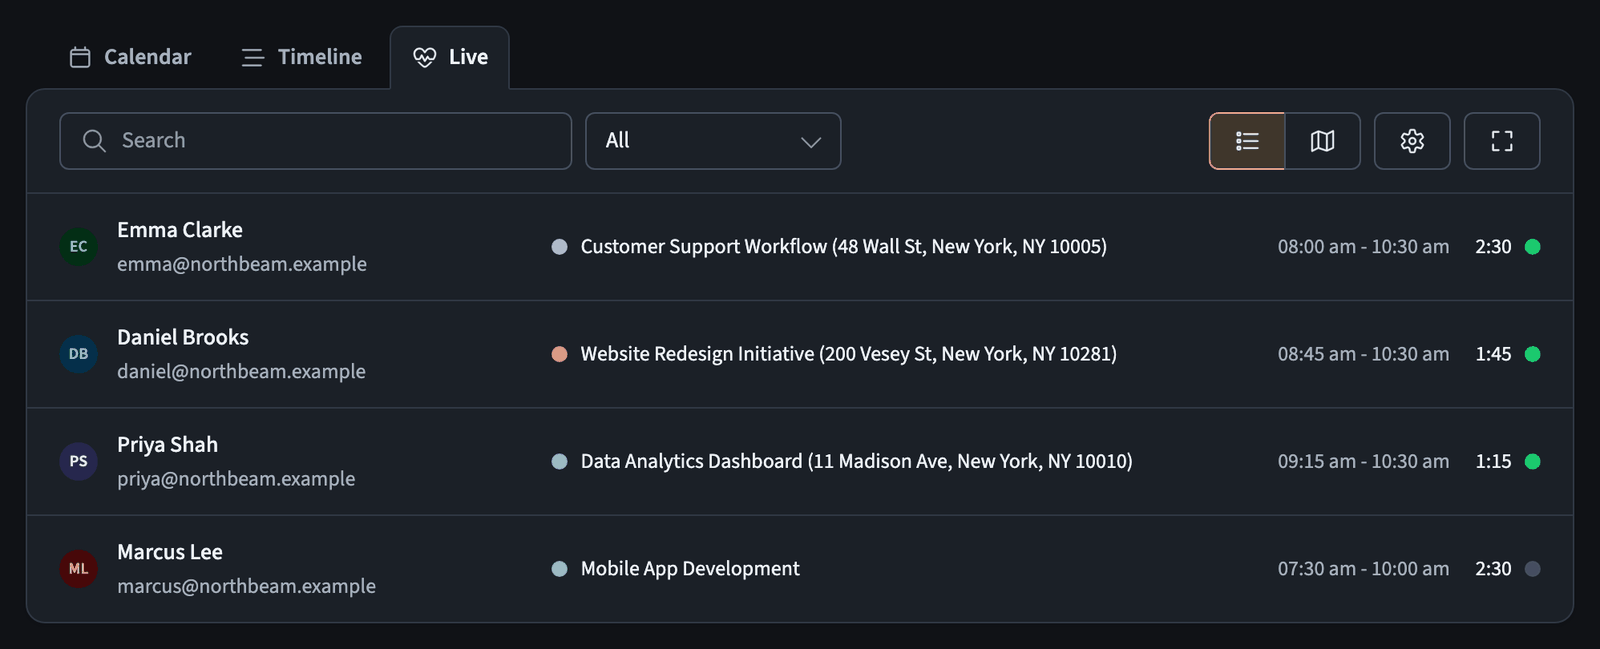Screen dimensions: 1600x649
Task: Open settings with the gear icon
Action: [1412, 141]
